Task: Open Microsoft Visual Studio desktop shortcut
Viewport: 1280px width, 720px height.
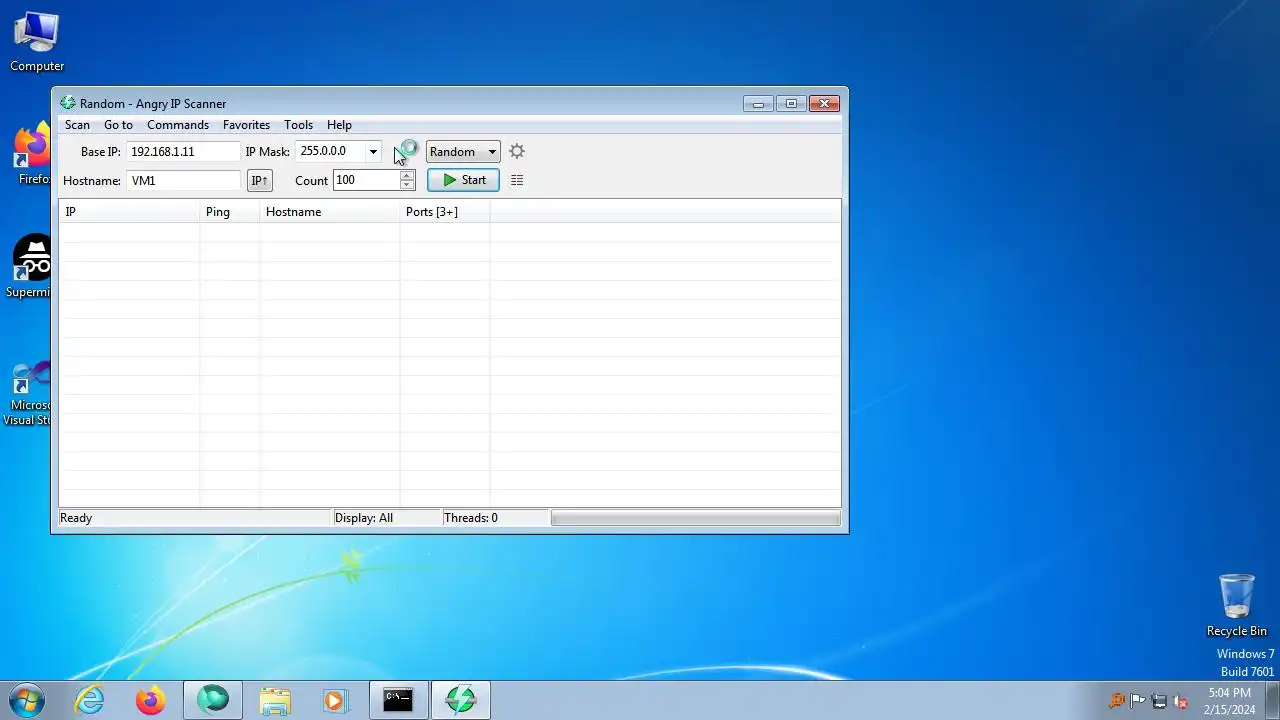Action: pyautogui.click(x=28, y=394)
